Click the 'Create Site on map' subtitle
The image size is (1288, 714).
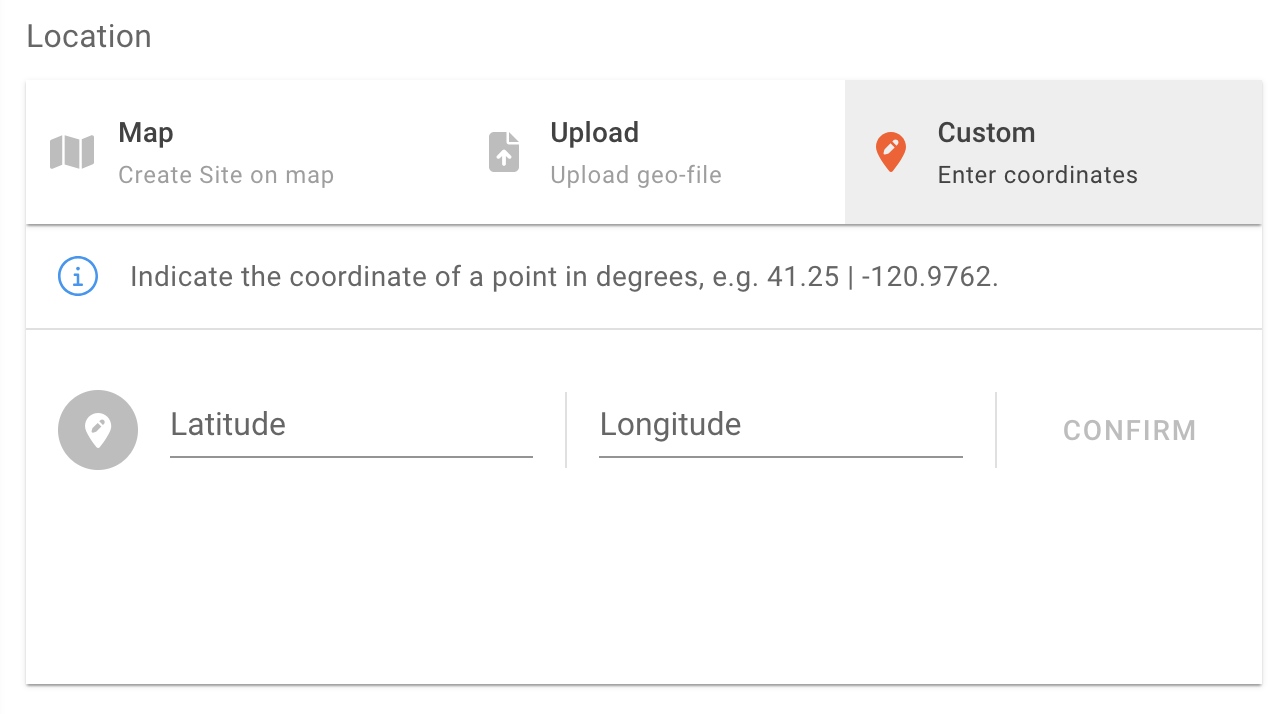pos(226,176)
